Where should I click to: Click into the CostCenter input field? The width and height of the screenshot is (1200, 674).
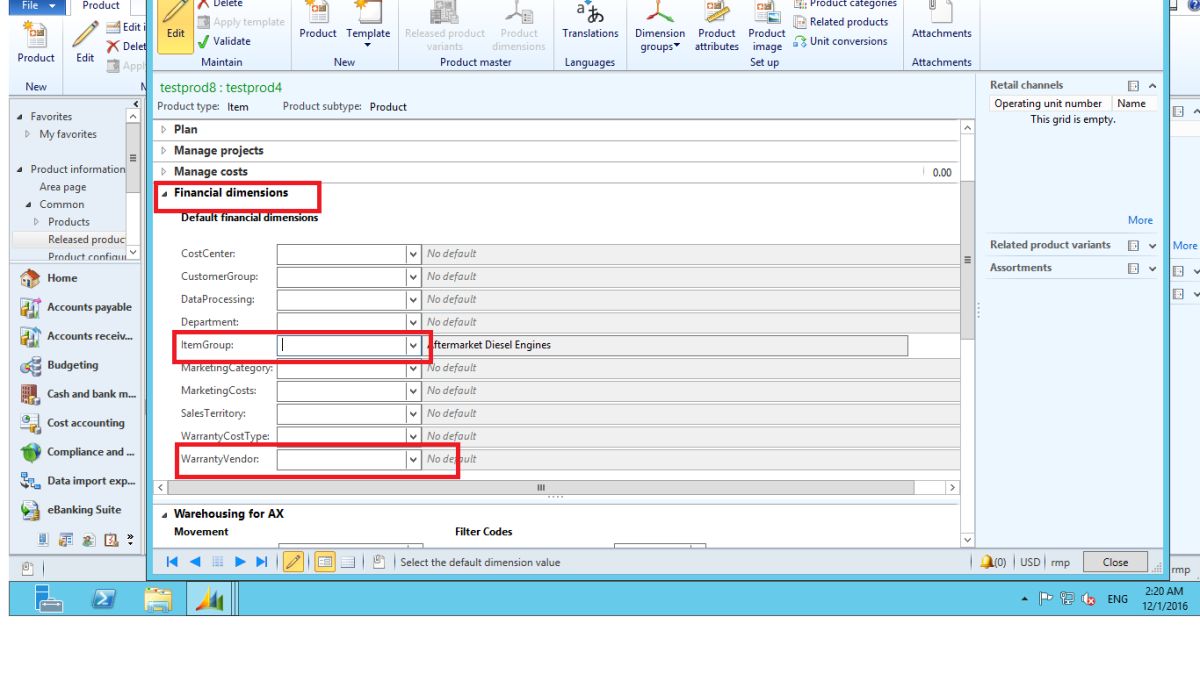click(341, 254)
